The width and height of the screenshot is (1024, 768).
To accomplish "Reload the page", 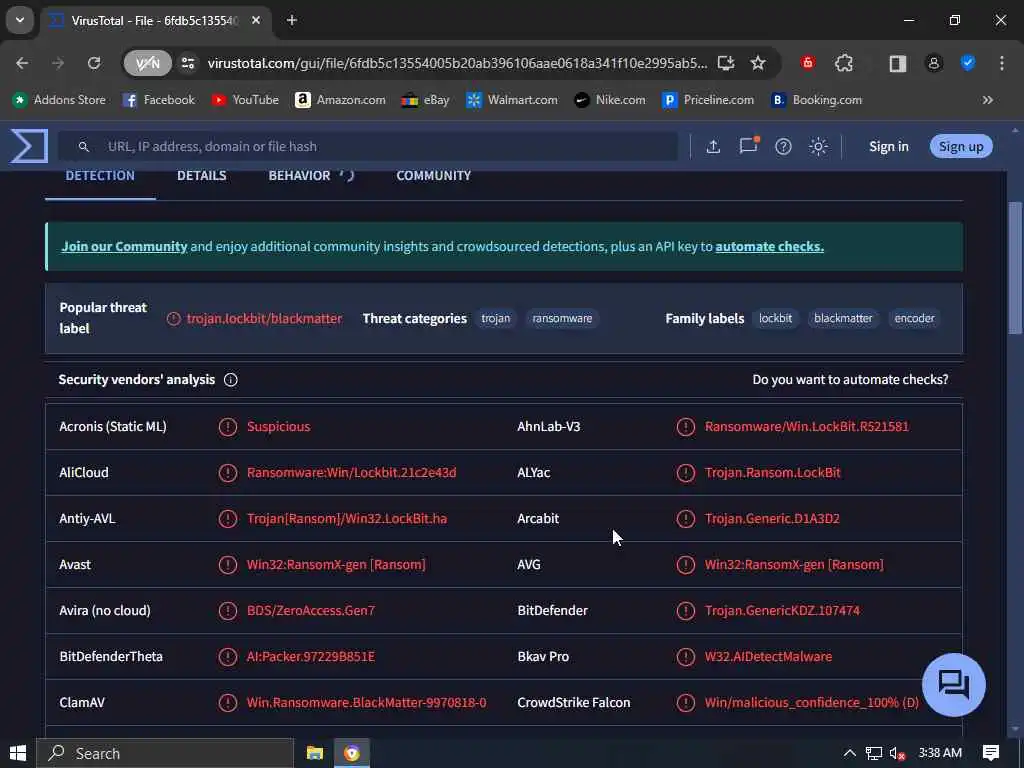I will pos(94,63).
